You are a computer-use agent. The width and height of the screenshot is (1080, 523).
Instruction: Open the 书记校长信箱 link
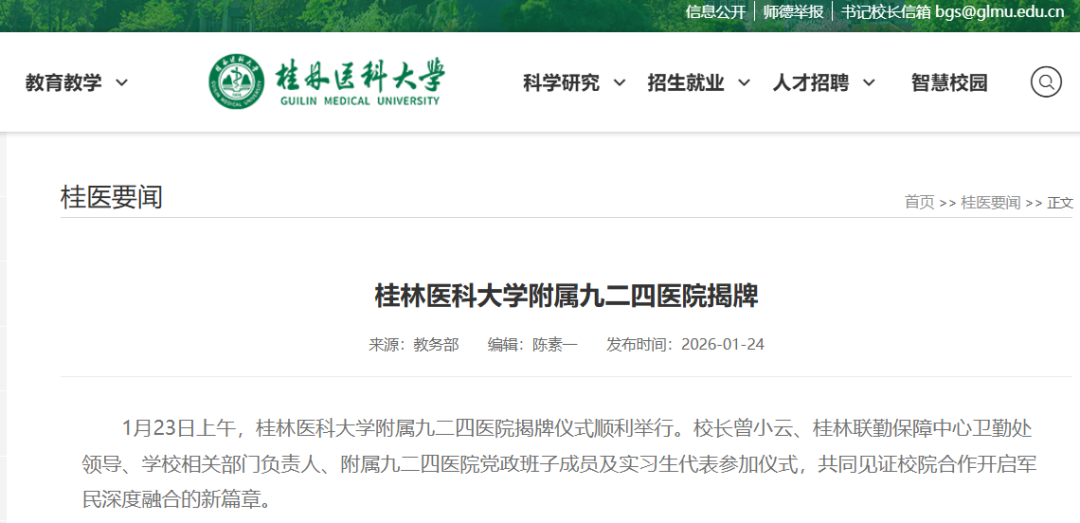pos(886,12)
